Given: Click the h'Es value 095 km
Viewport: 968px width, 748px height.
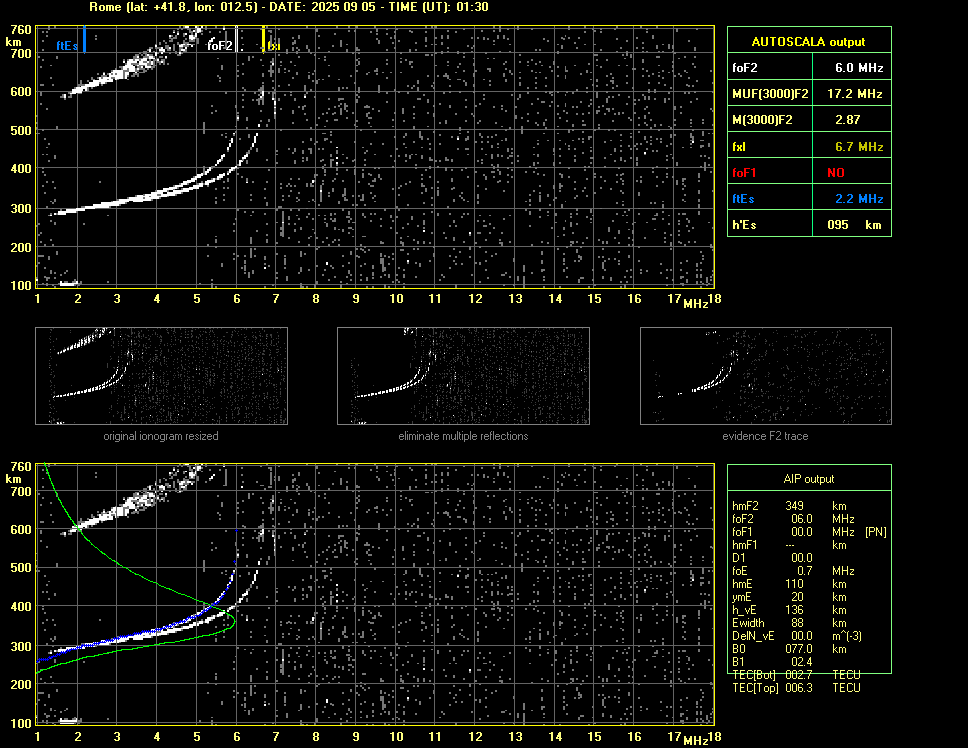Looking at the screenshot, I should point(854,225).
